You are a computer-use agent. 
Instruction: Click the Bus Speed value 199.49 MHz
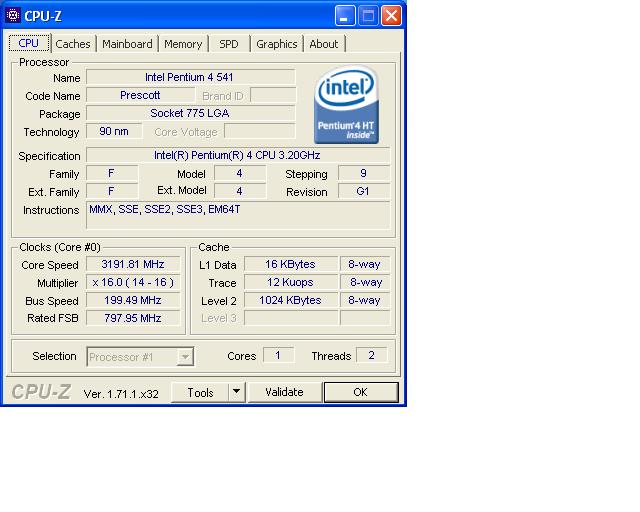(133, 300)
